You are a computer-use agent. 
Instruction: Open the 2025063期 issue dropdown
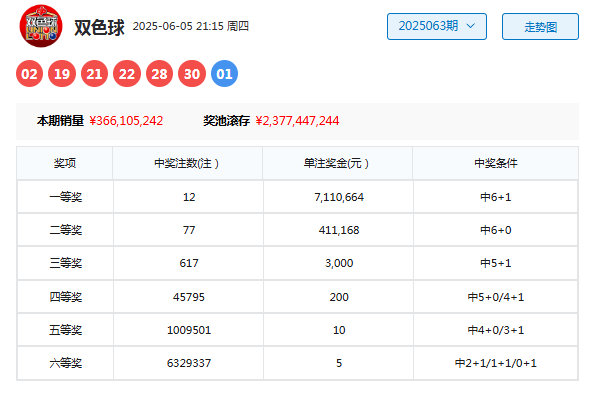[437, 26]
